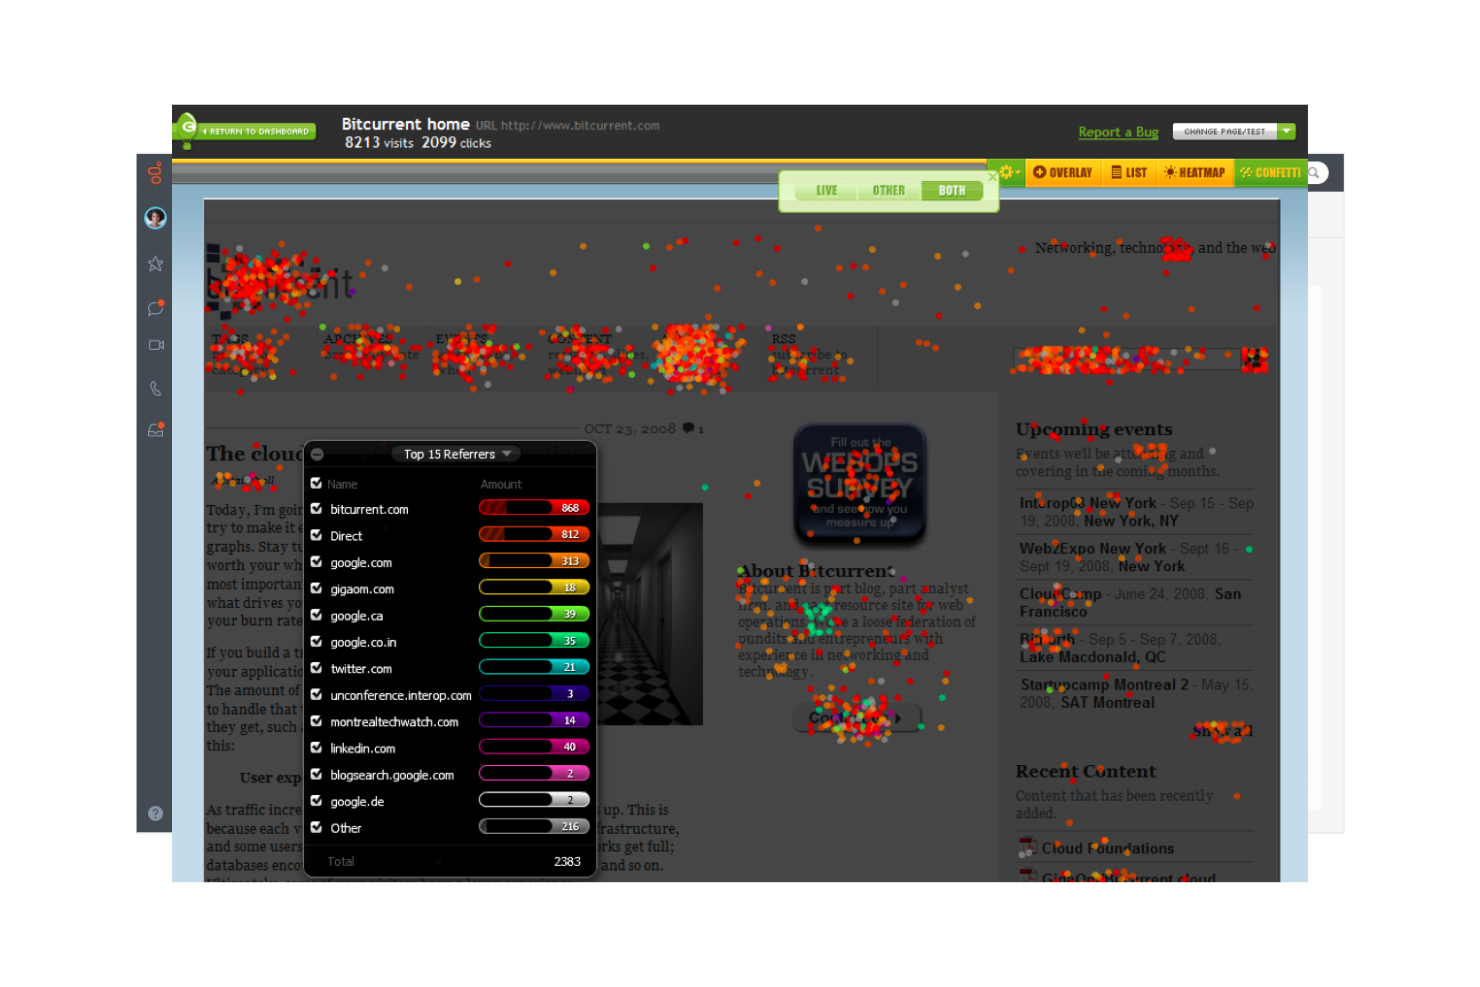Viewport: 1480px width, 987px height.
Task: Click the 'The cloud' article headline
Action: click(x=255, y=454)
